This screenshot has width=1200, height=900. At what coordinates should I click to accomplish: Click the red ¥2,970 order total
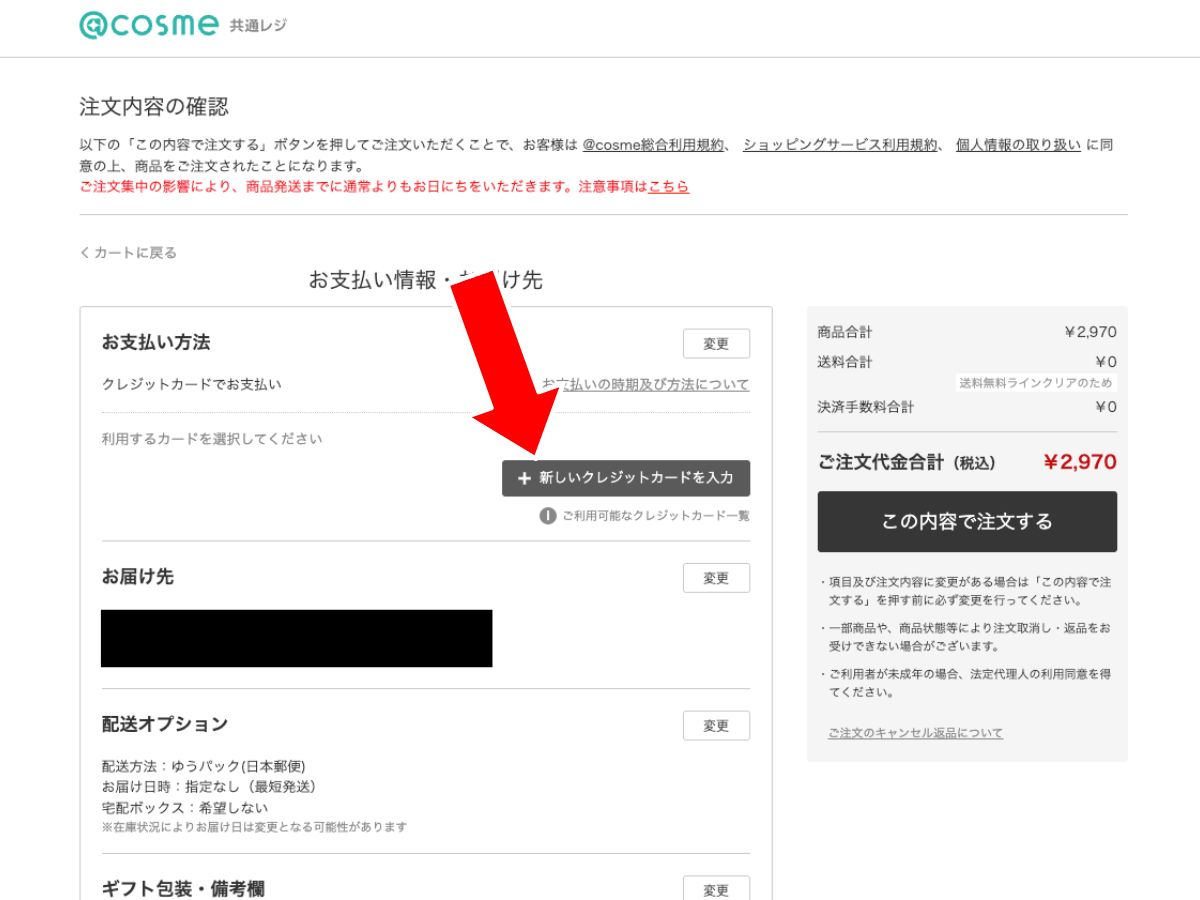click(x=1079, y=462)
